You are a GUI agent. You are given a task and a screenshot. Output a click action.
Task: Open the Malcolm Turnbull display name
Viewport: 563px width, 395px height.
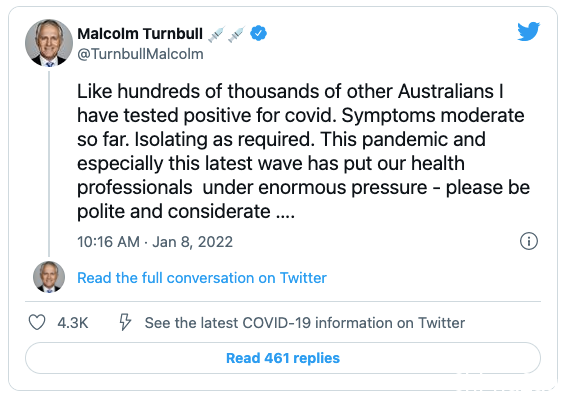[140, 34]
